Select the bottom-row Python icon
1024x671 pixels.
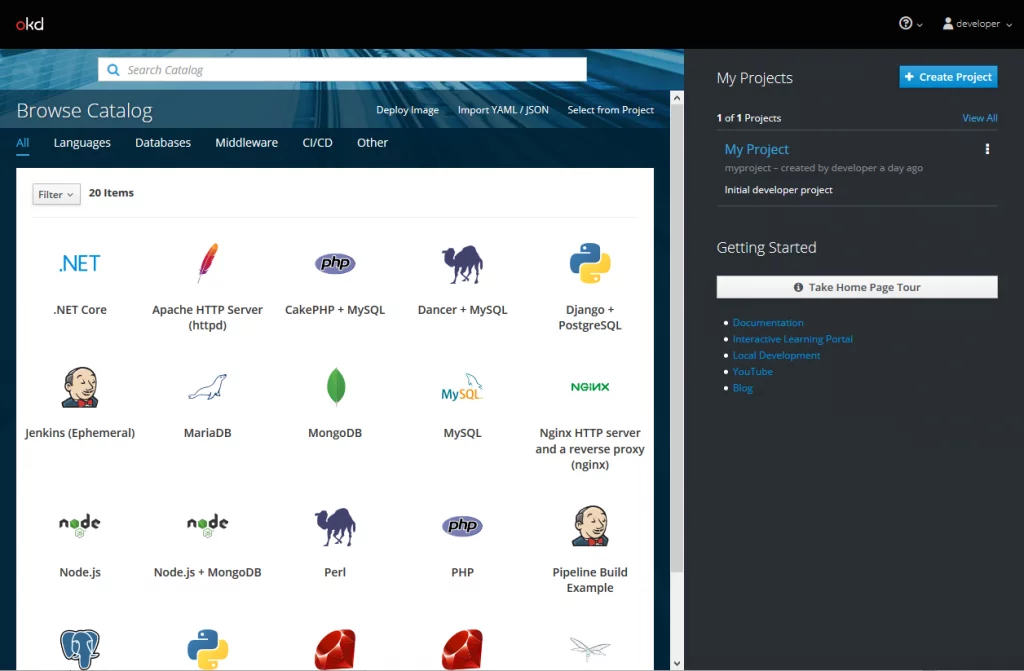(208, 649)
